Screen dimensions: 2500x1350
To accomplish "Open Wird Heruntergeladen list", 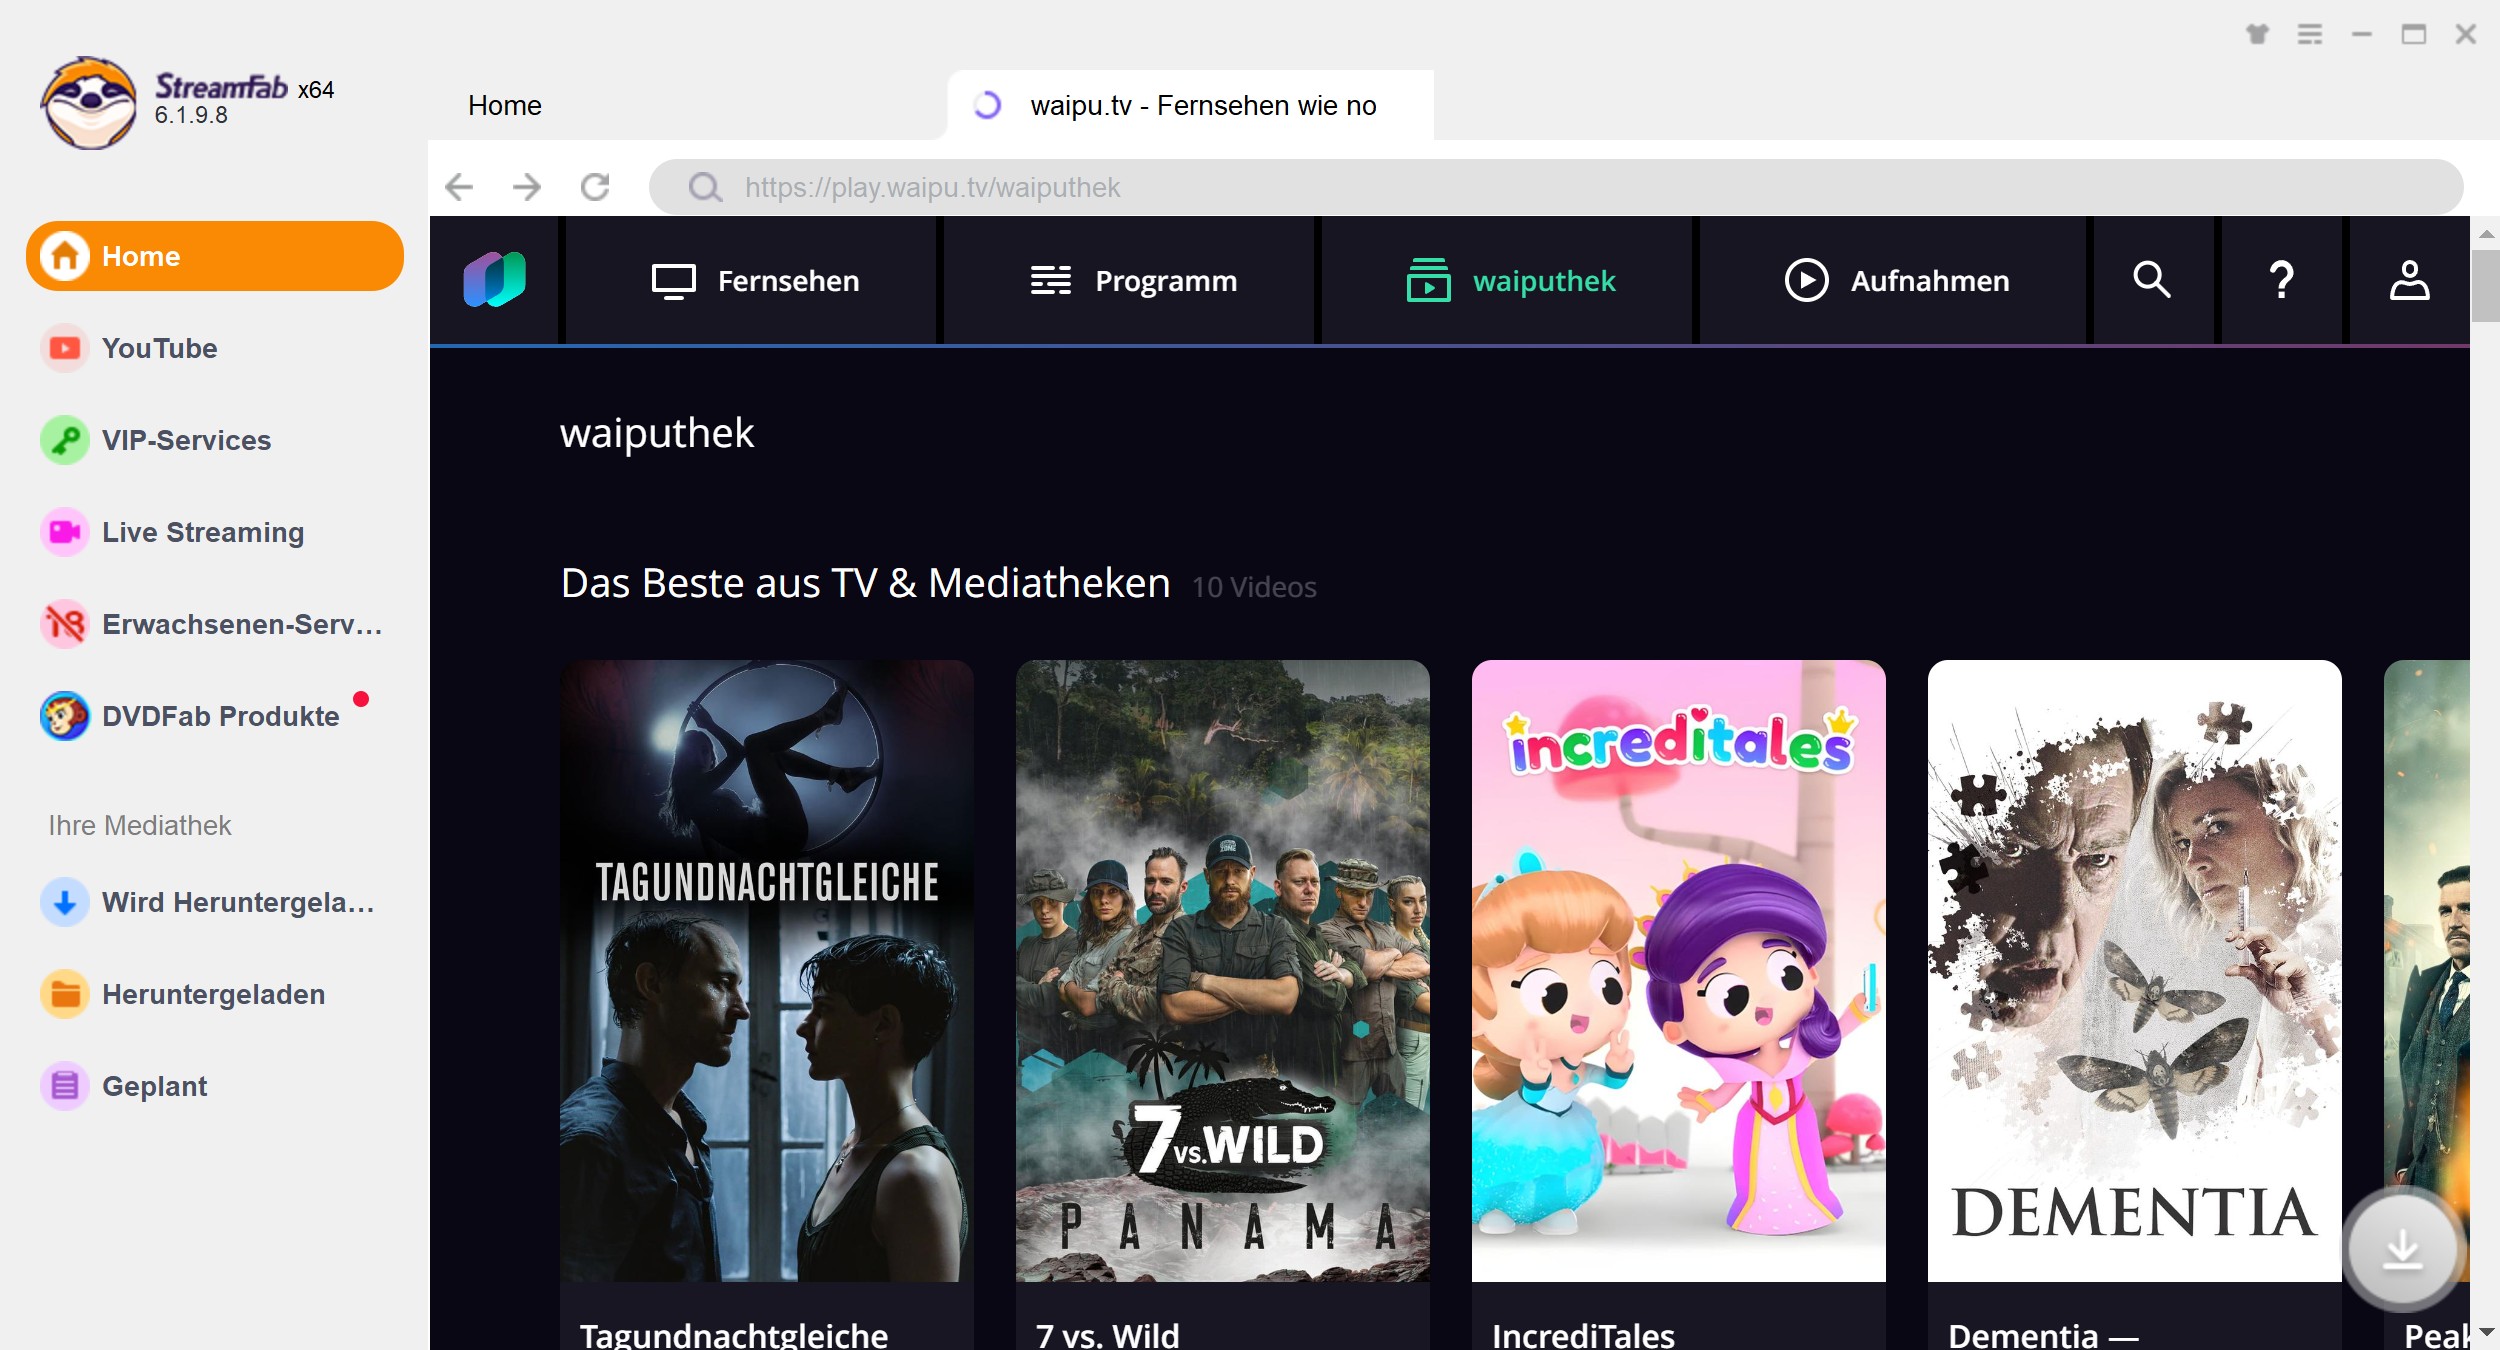I will pos(215,902).
